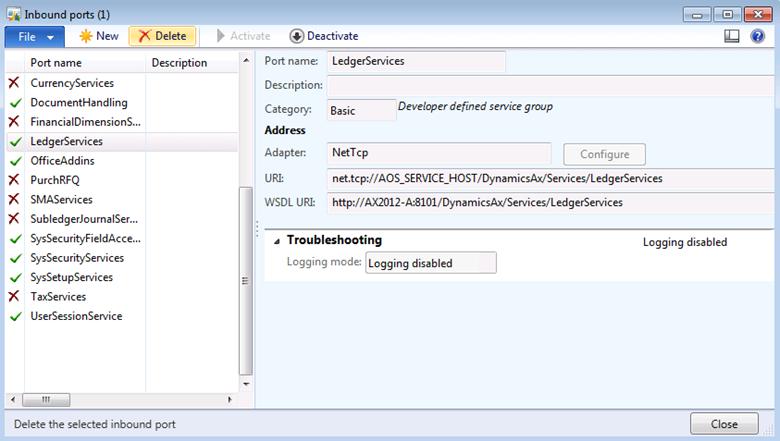The image size is (780, 441).
Task: Click the green check icon for SysSecurityServices
Action: 15,258
